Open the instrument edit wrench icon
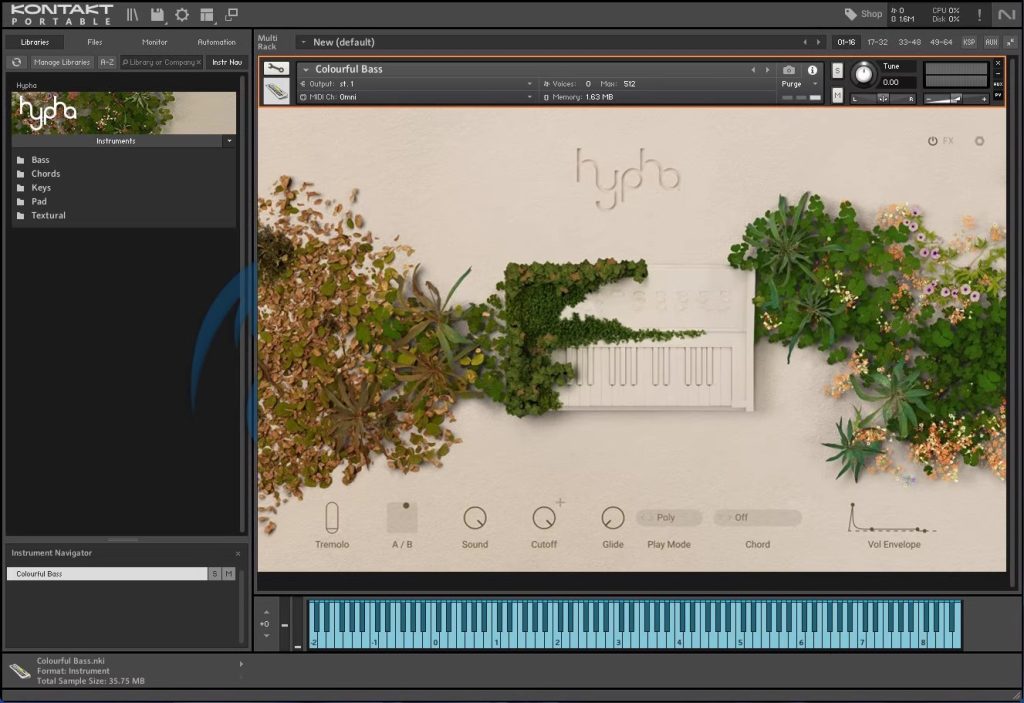Viewport: 1024px width, 703px height. pos(276,69)
